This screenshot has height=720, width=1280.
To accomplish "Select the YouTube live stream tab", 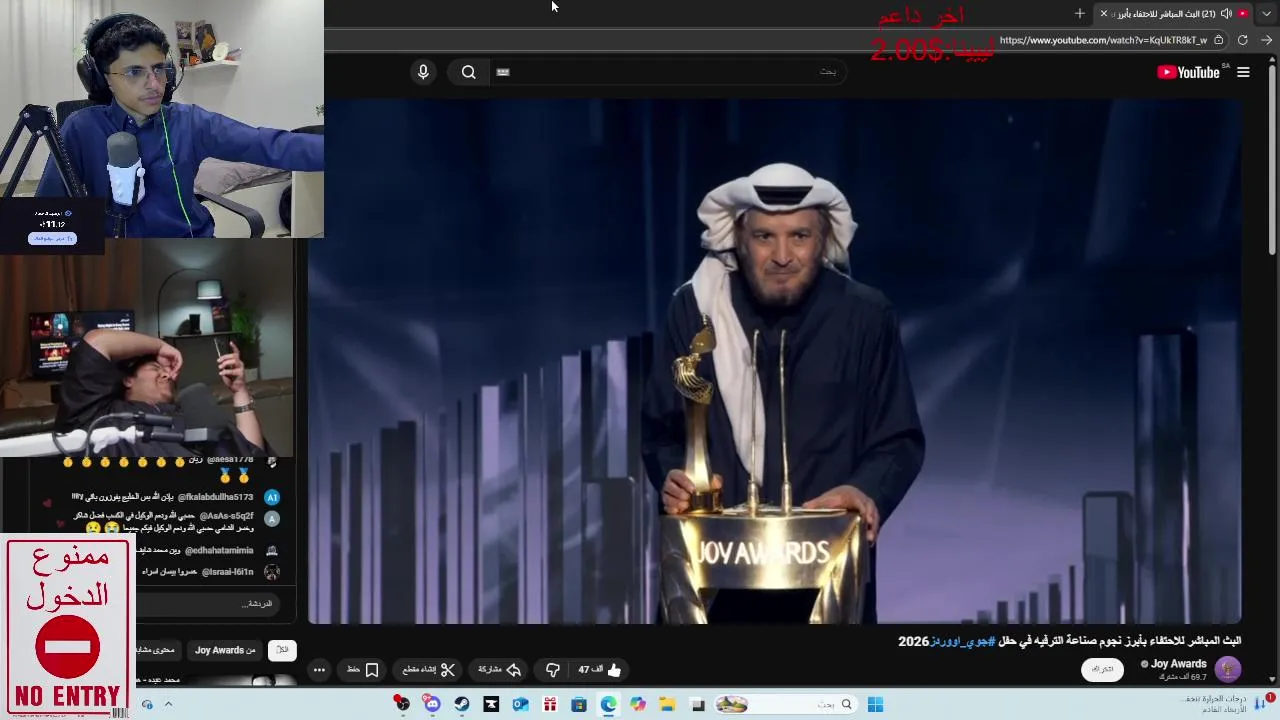I will pyautogui.click(x=1174, y=14).
